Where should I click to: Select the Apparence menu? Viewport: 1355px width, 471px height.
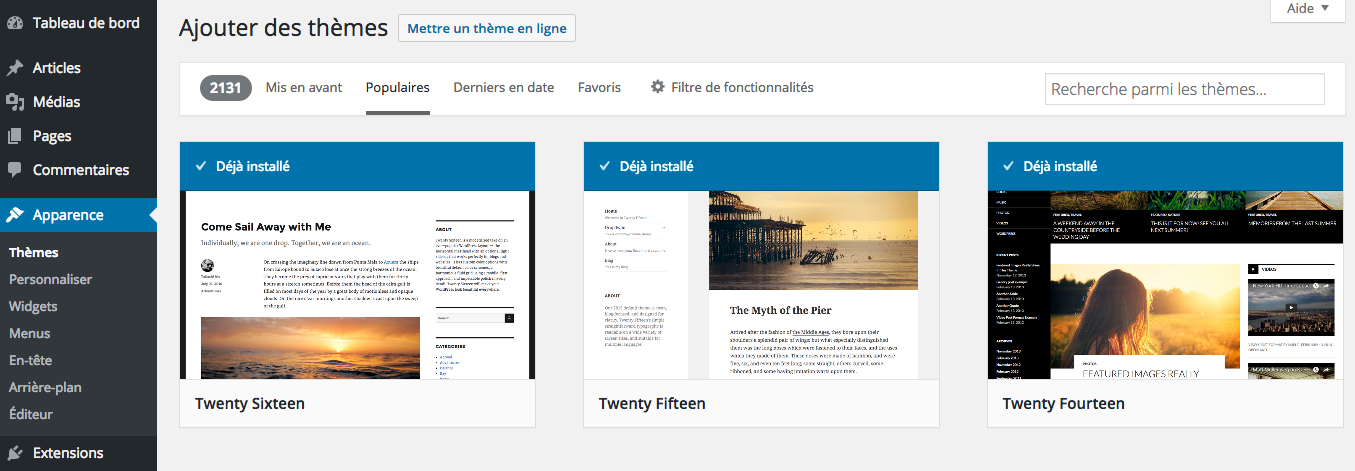(x=78, y=215)
